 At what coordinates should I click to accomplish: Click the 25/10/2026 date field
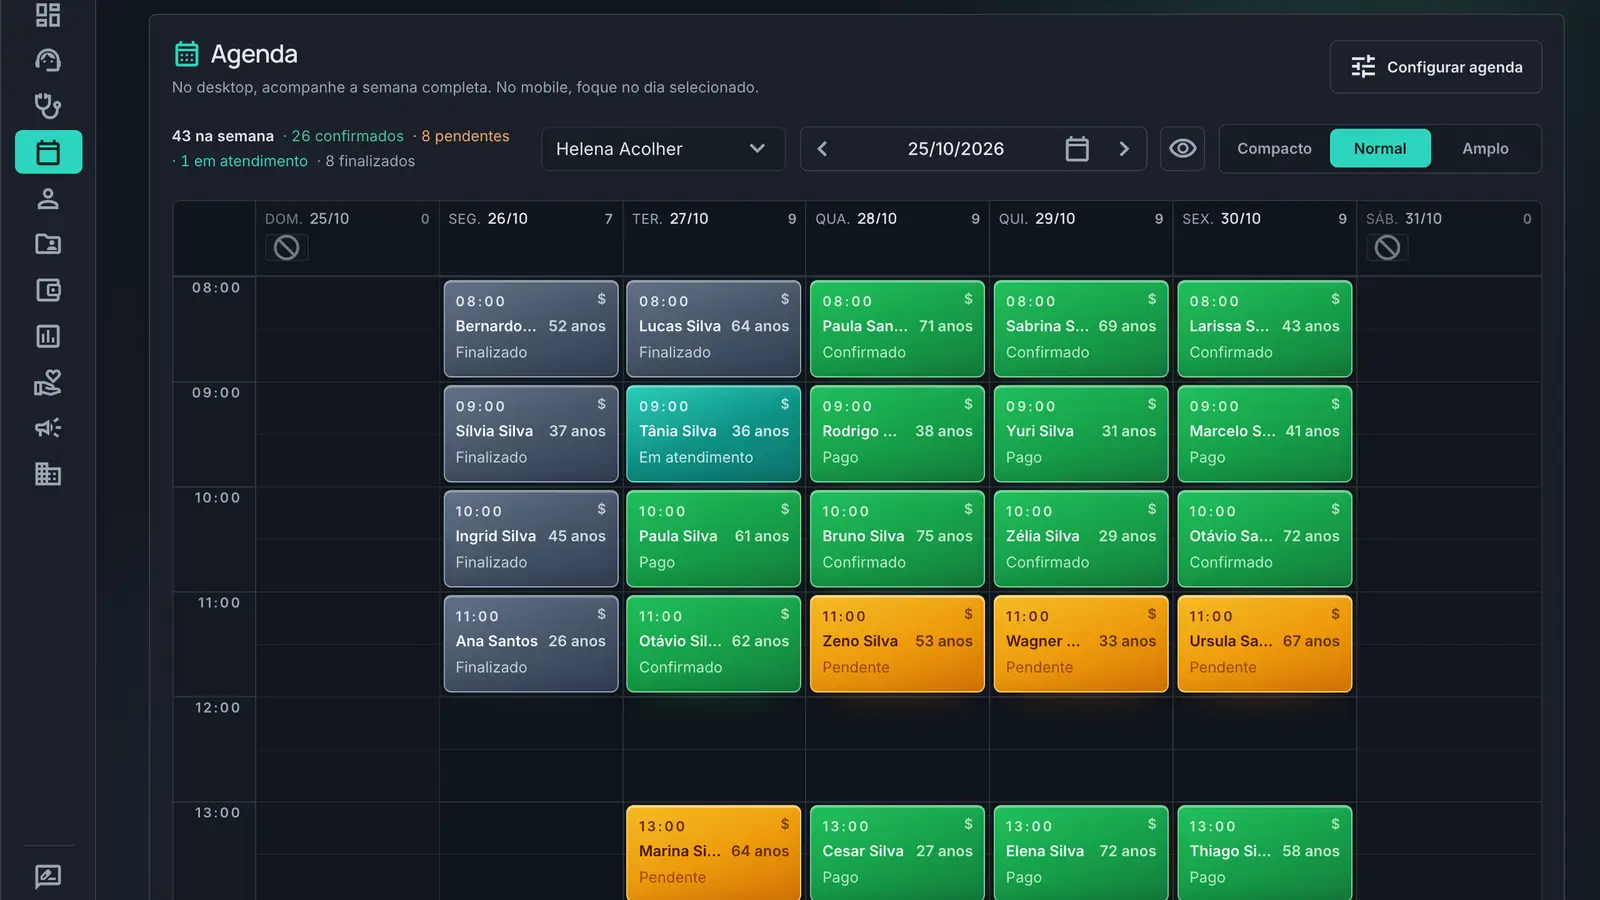point(956,149)
